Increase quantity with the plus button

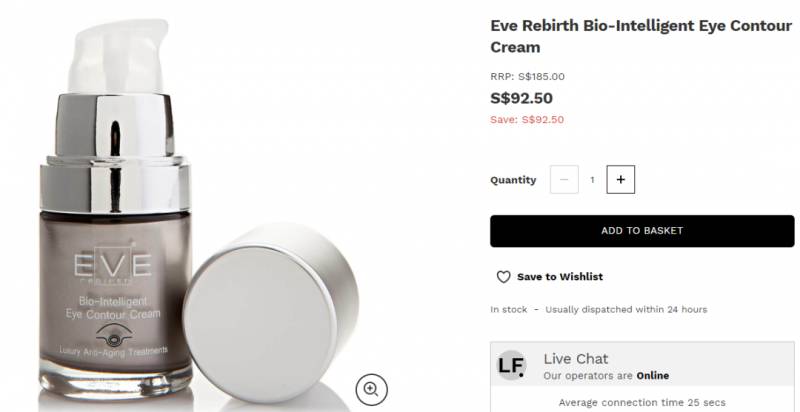point(620,179)
